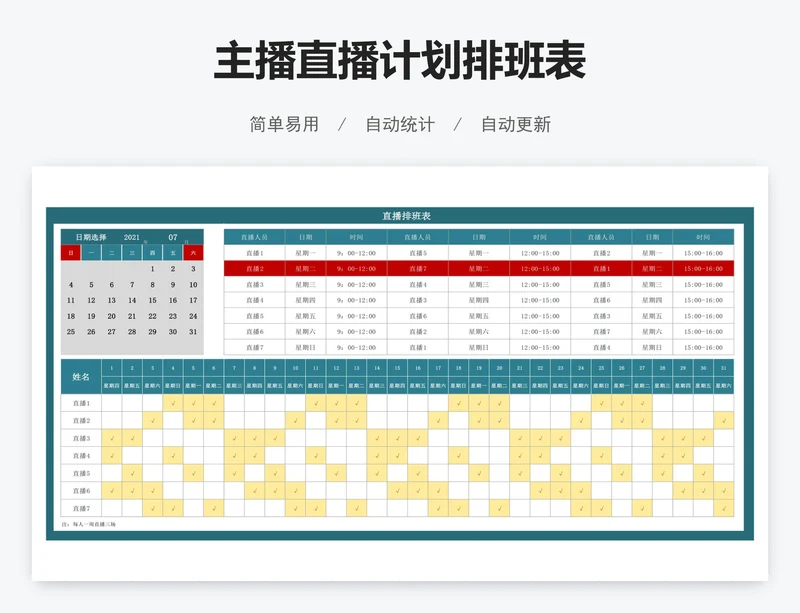The image size is (800, 613).
Task: Click the 9:00-12:00 time cell for 星期日
Action: tap(357, 348)
